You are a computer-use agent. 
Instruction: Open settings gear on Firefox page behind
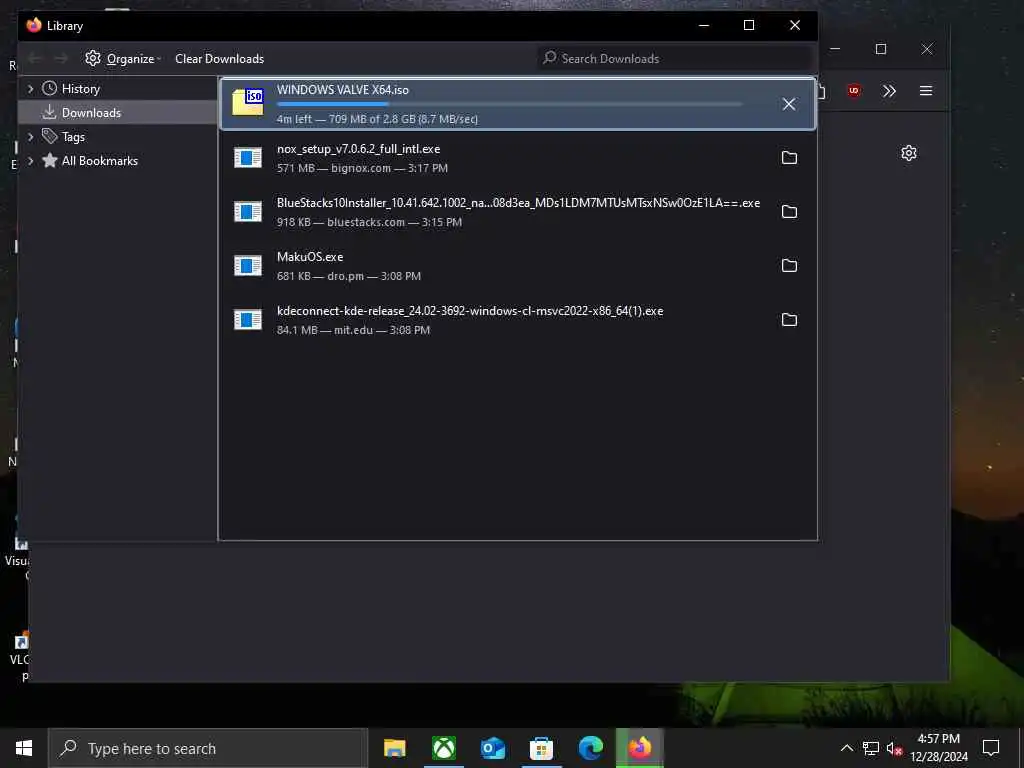908,153
